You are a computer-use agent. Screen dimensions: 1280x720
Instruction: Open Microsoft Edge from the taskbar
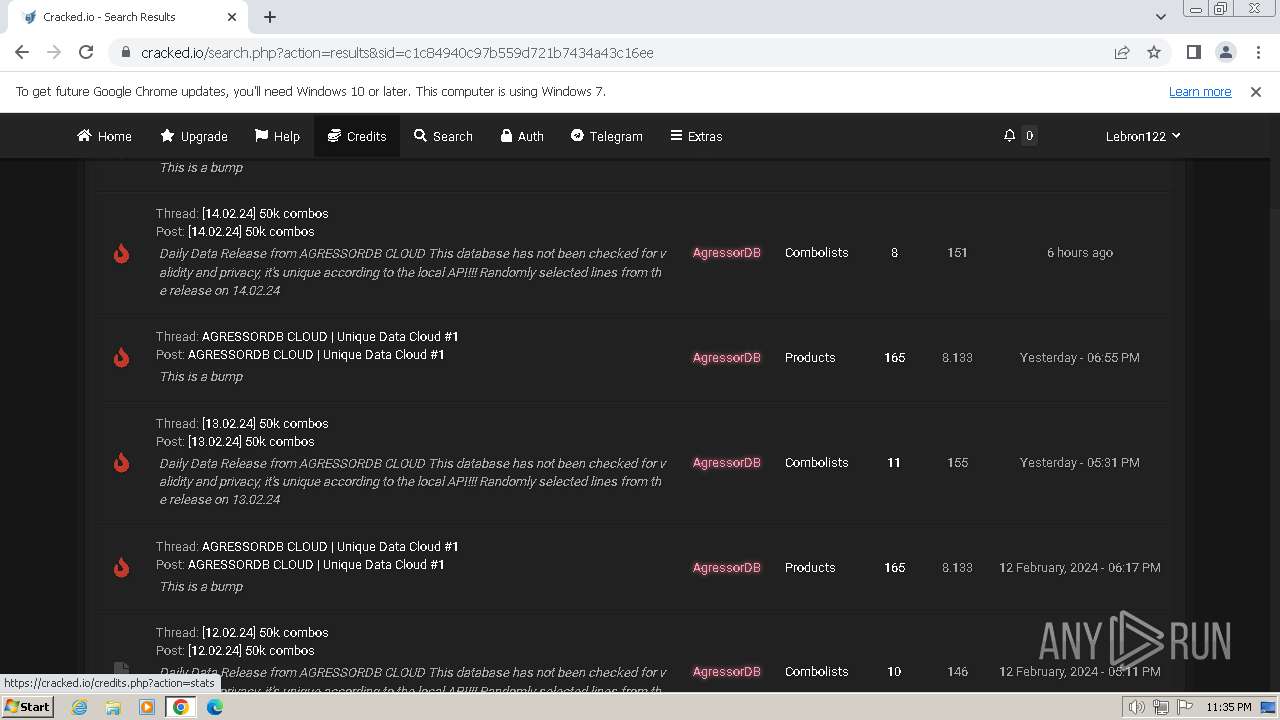[215, 707]
